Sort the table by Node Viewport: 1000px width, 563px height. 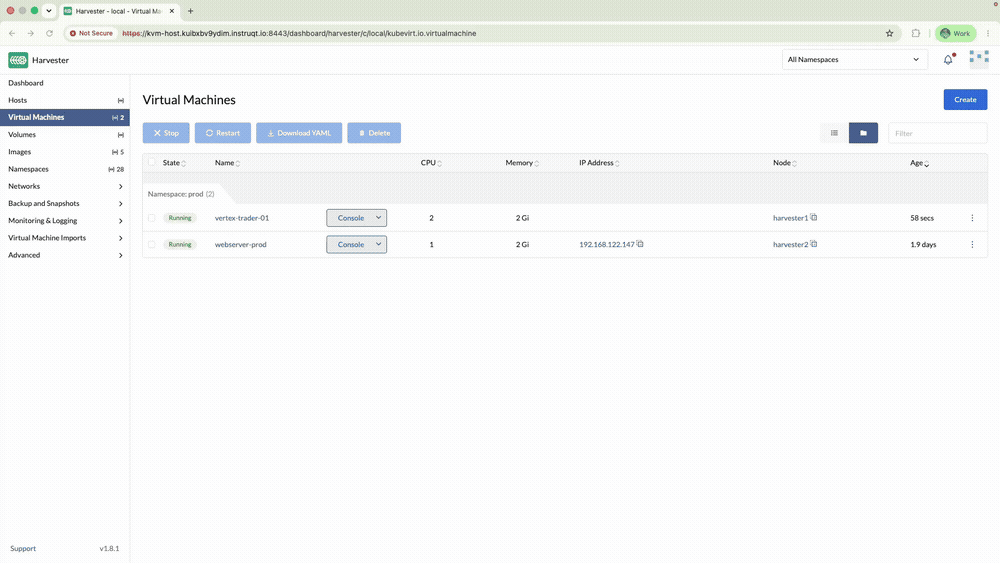coord(785,163)
